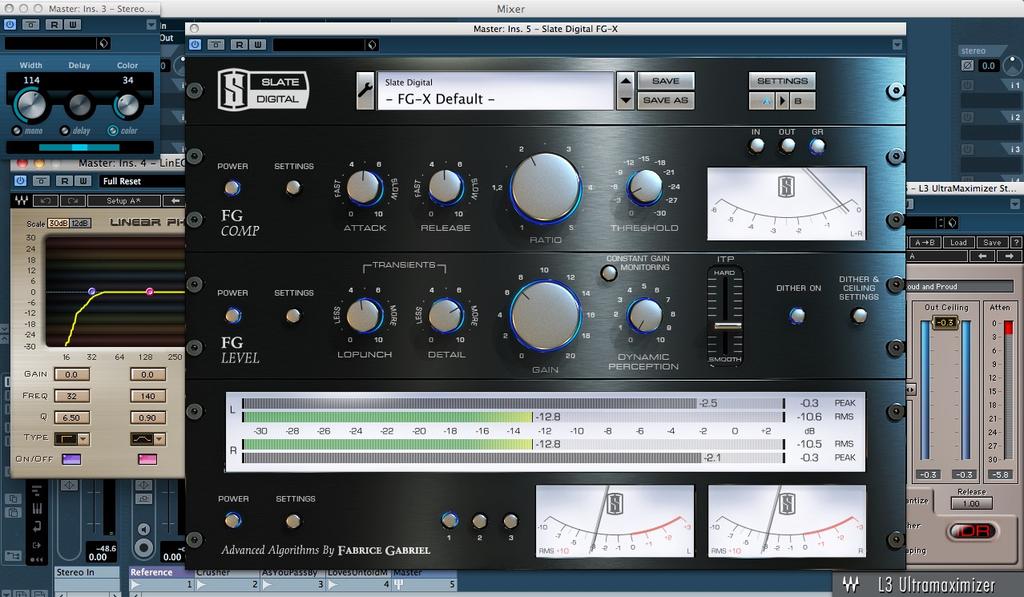Screen dimensions: 1024x597
Task: Click the THRESHOLD knob
Action: (644, 187)
